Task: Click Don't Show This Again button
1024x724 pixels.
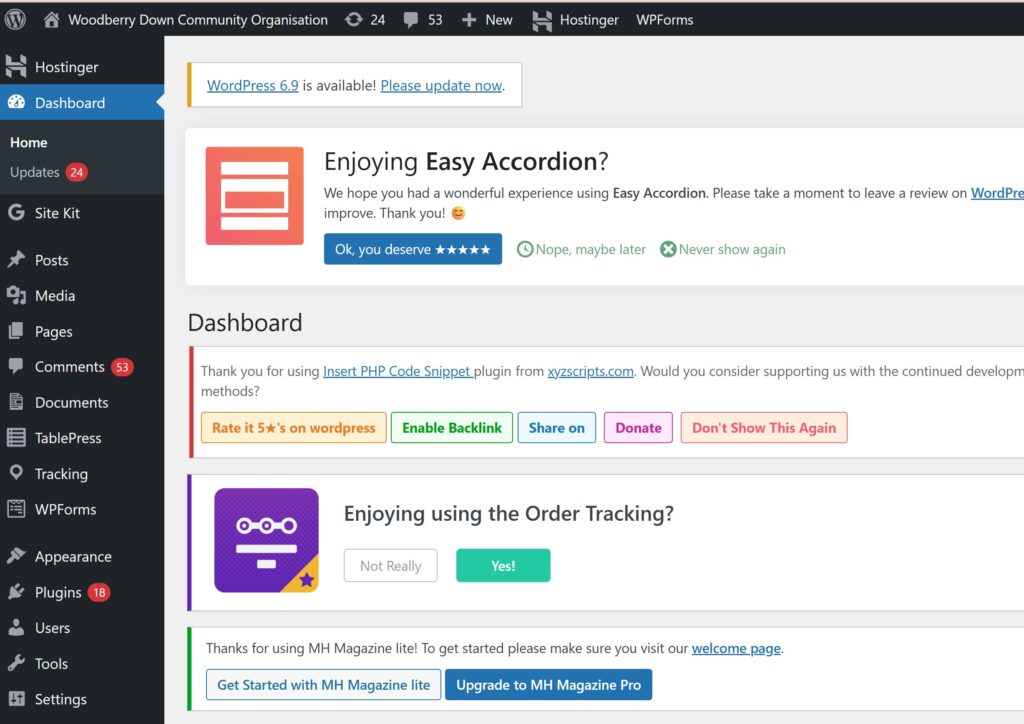Action: 764,427
